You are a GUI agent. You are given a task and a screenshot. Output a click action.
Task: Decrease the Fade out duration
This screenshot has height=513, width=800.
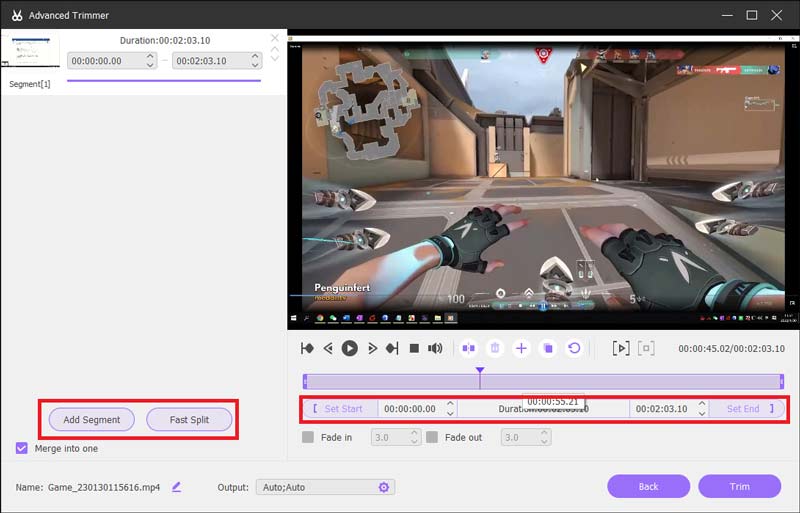[x=544, y=441]
